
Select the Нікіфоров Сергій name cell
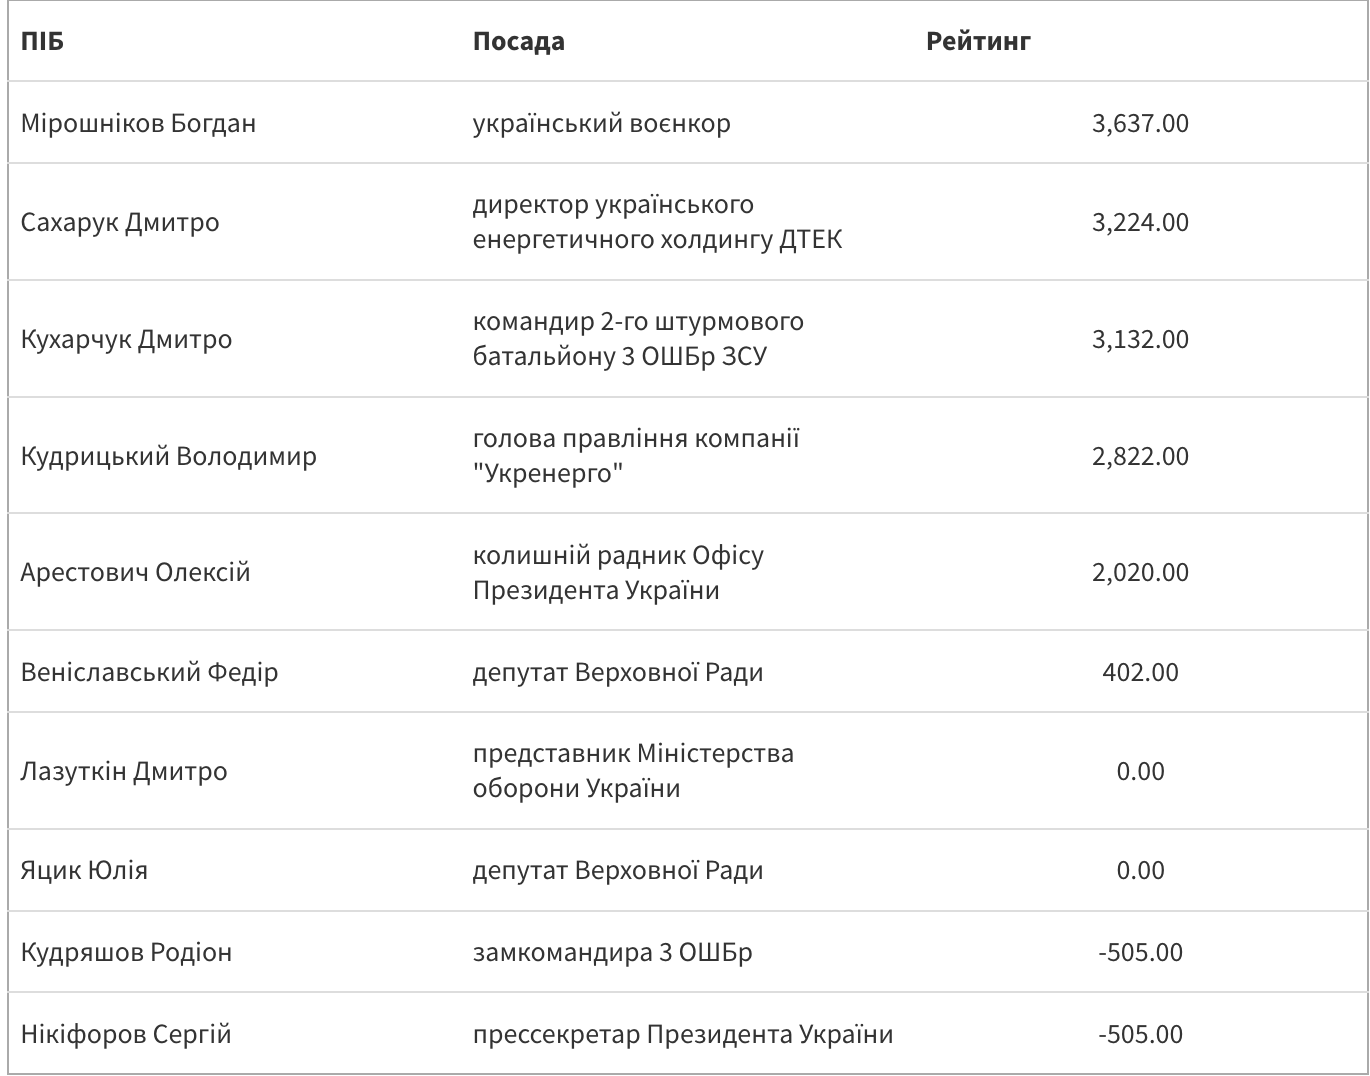click(126, 1034)
